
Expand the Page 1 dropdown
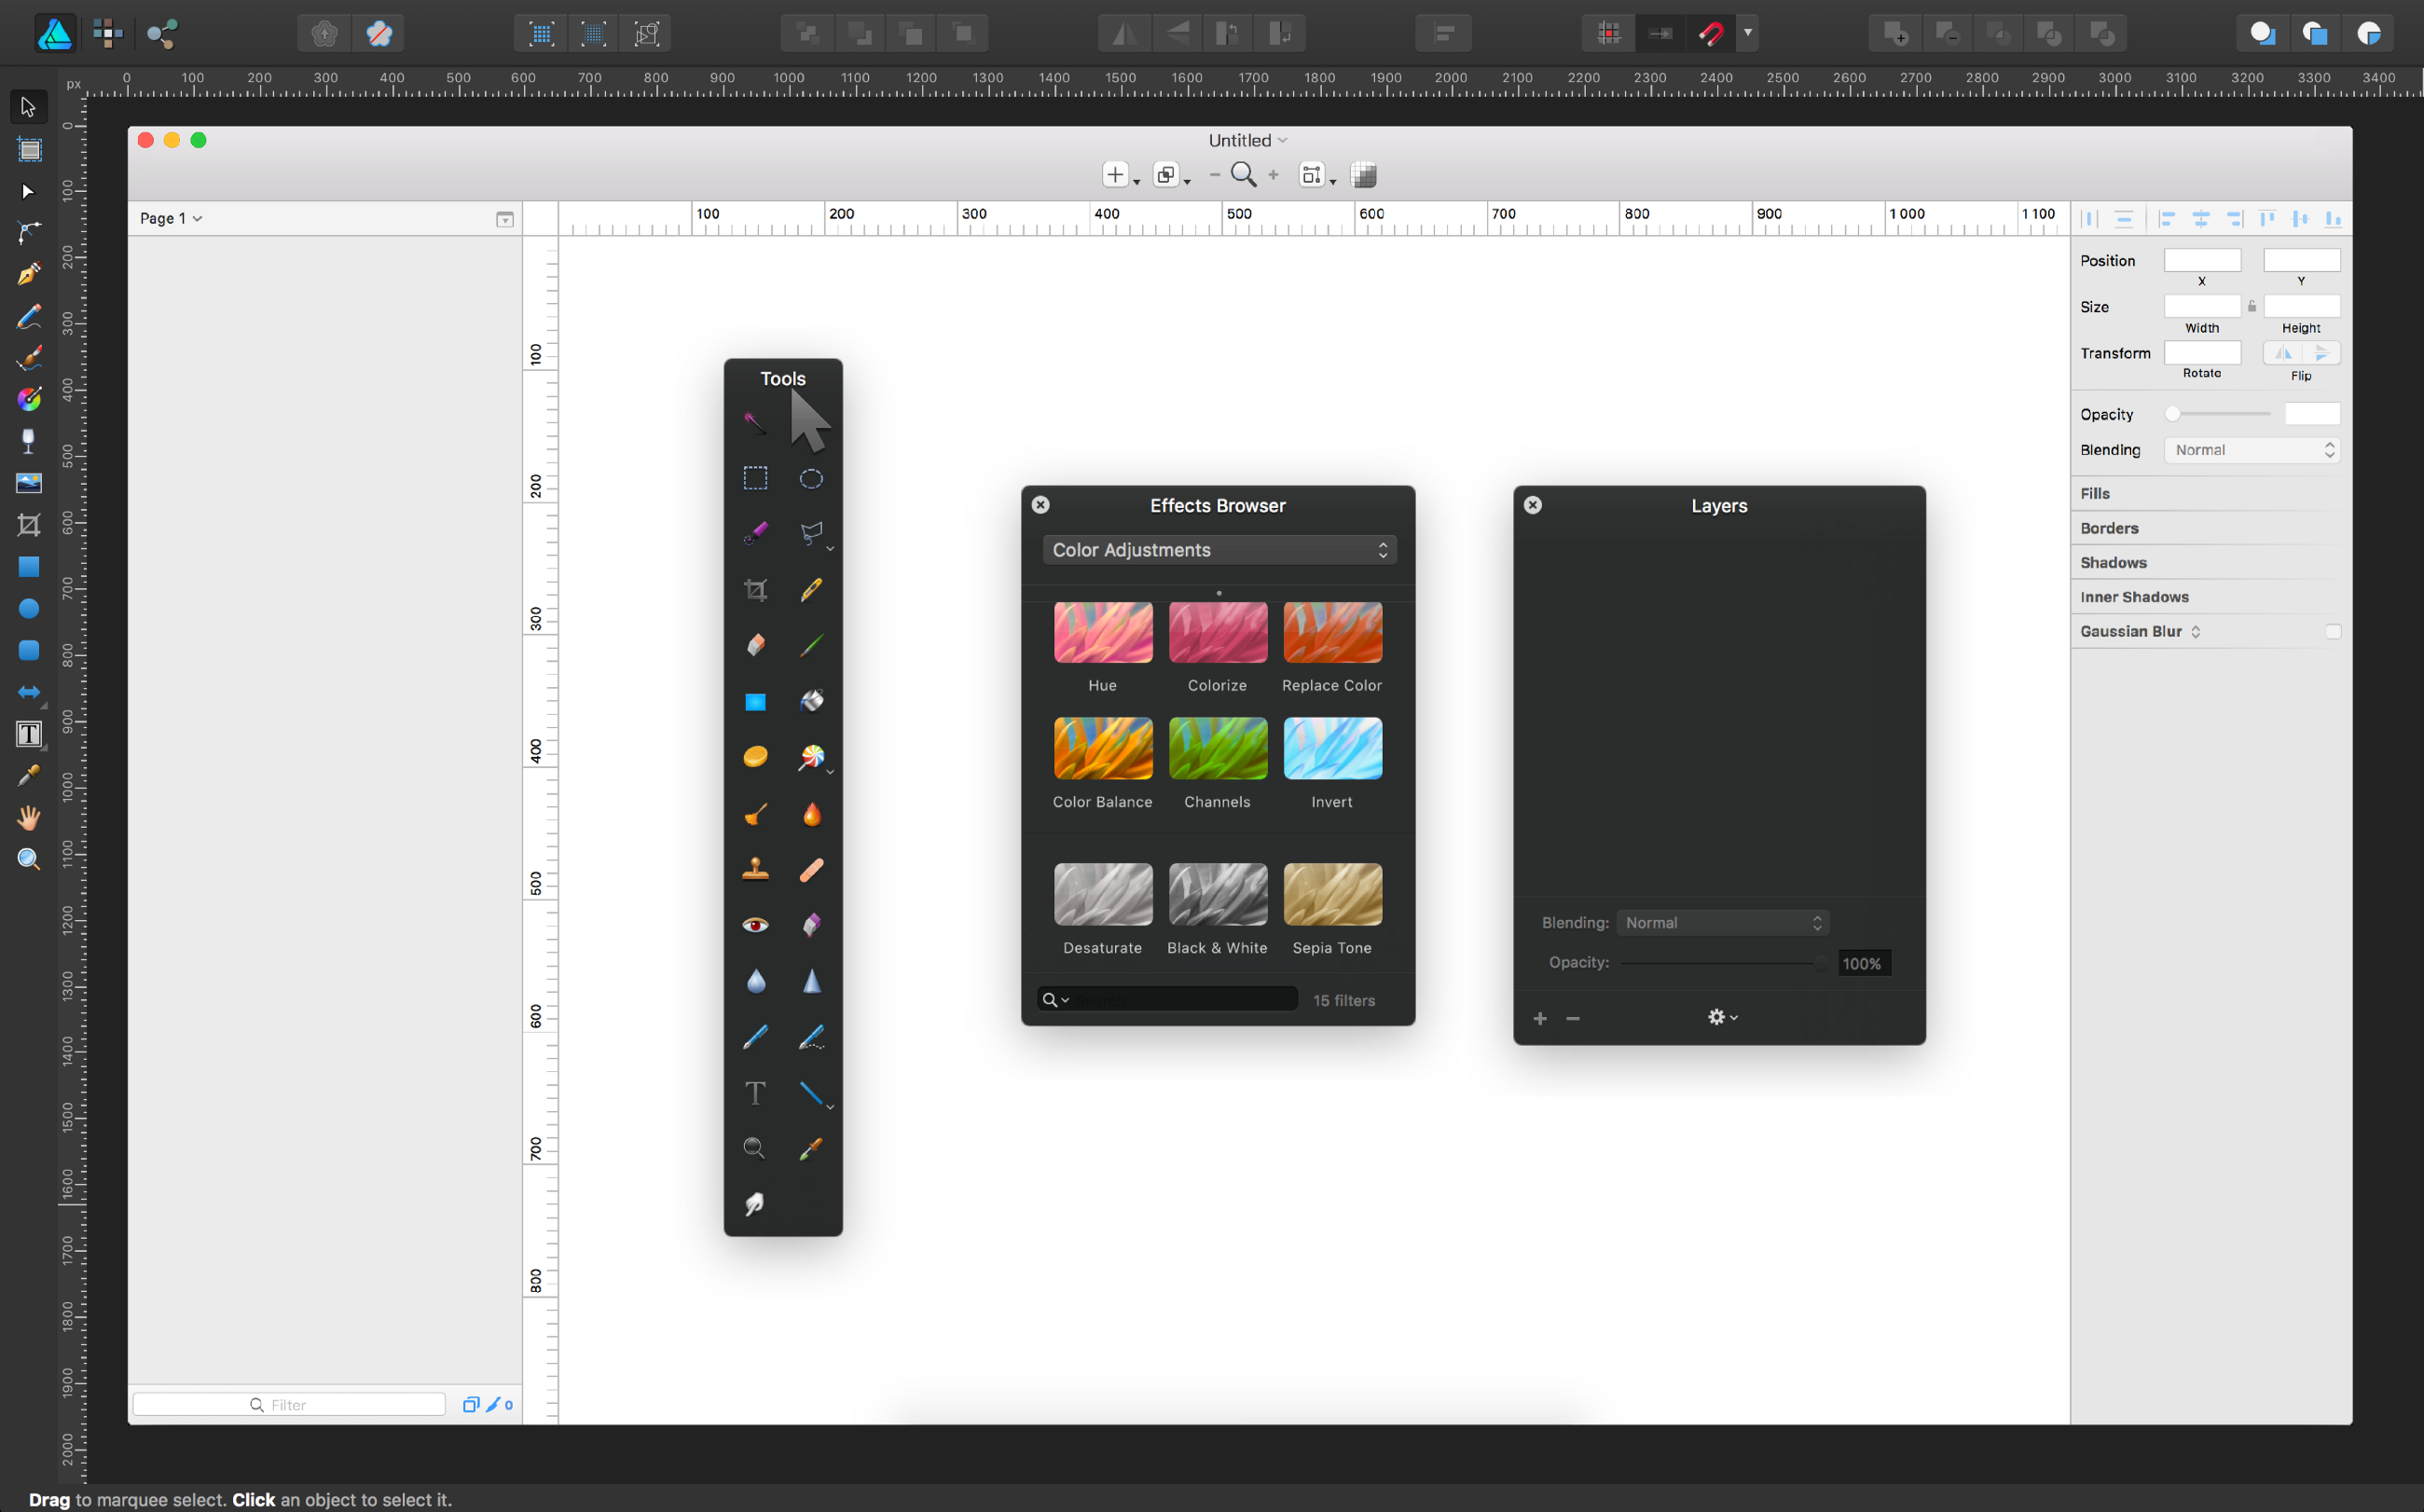pos(171,218)
